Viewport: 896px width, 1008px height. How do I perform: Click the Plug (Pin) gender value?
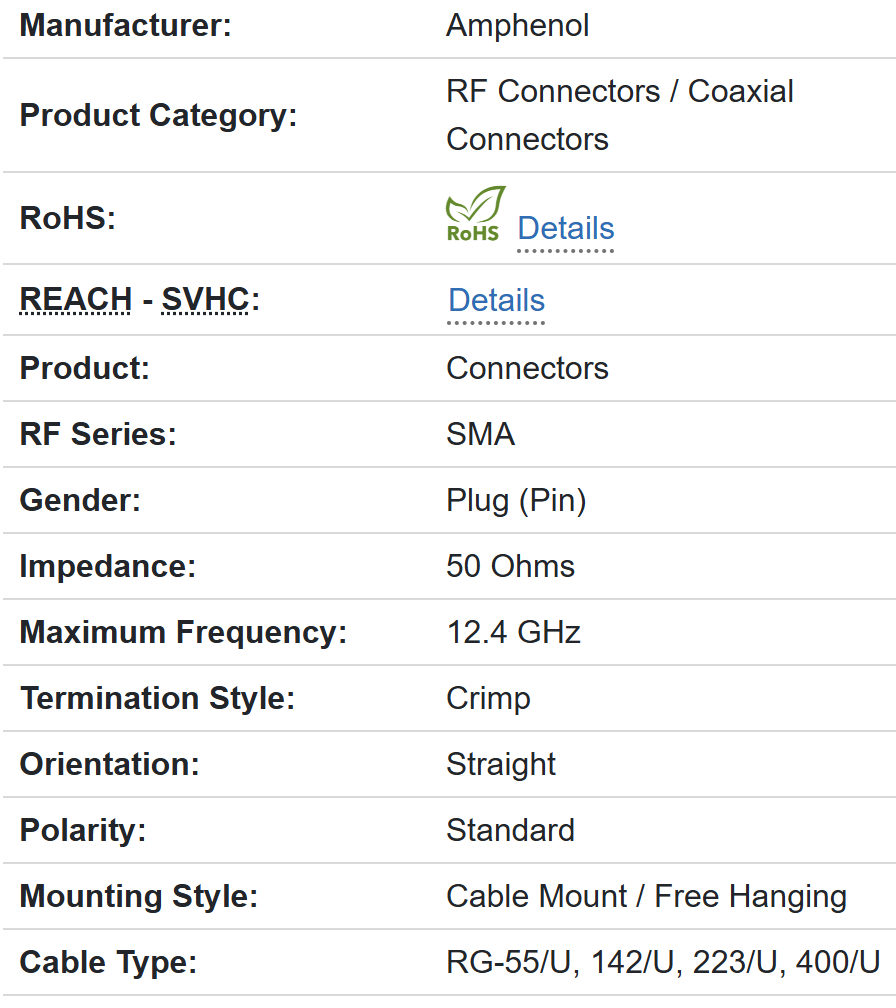pos(516,500)
